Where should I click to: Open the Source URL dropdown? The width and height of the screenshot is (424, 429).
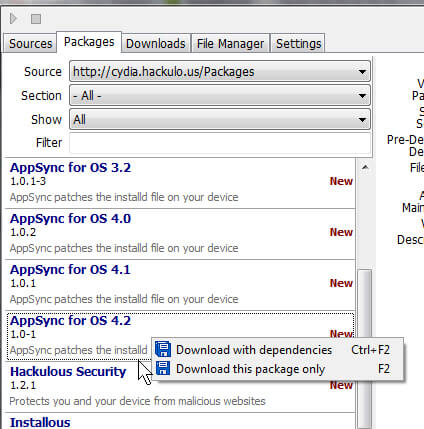pyautogui.click(x=220, y=71)
